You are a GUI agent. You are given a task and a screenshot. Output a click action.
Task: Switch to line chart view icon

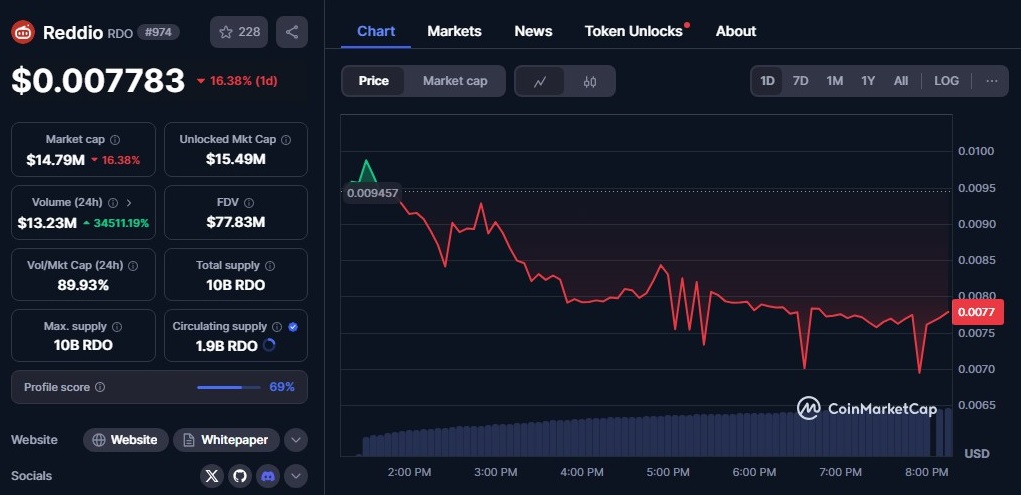(540, 81)
